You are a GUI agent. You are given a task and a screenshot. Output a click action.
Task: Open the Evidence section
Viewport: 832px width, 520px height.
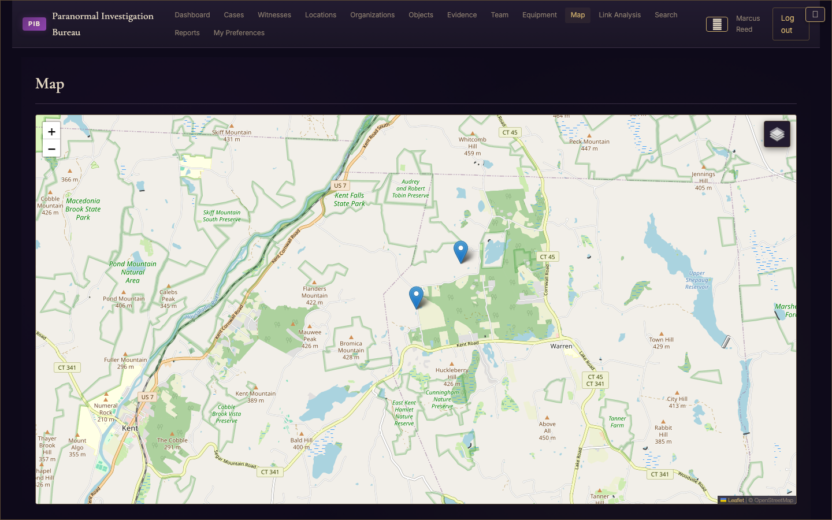tap(462, 15)
